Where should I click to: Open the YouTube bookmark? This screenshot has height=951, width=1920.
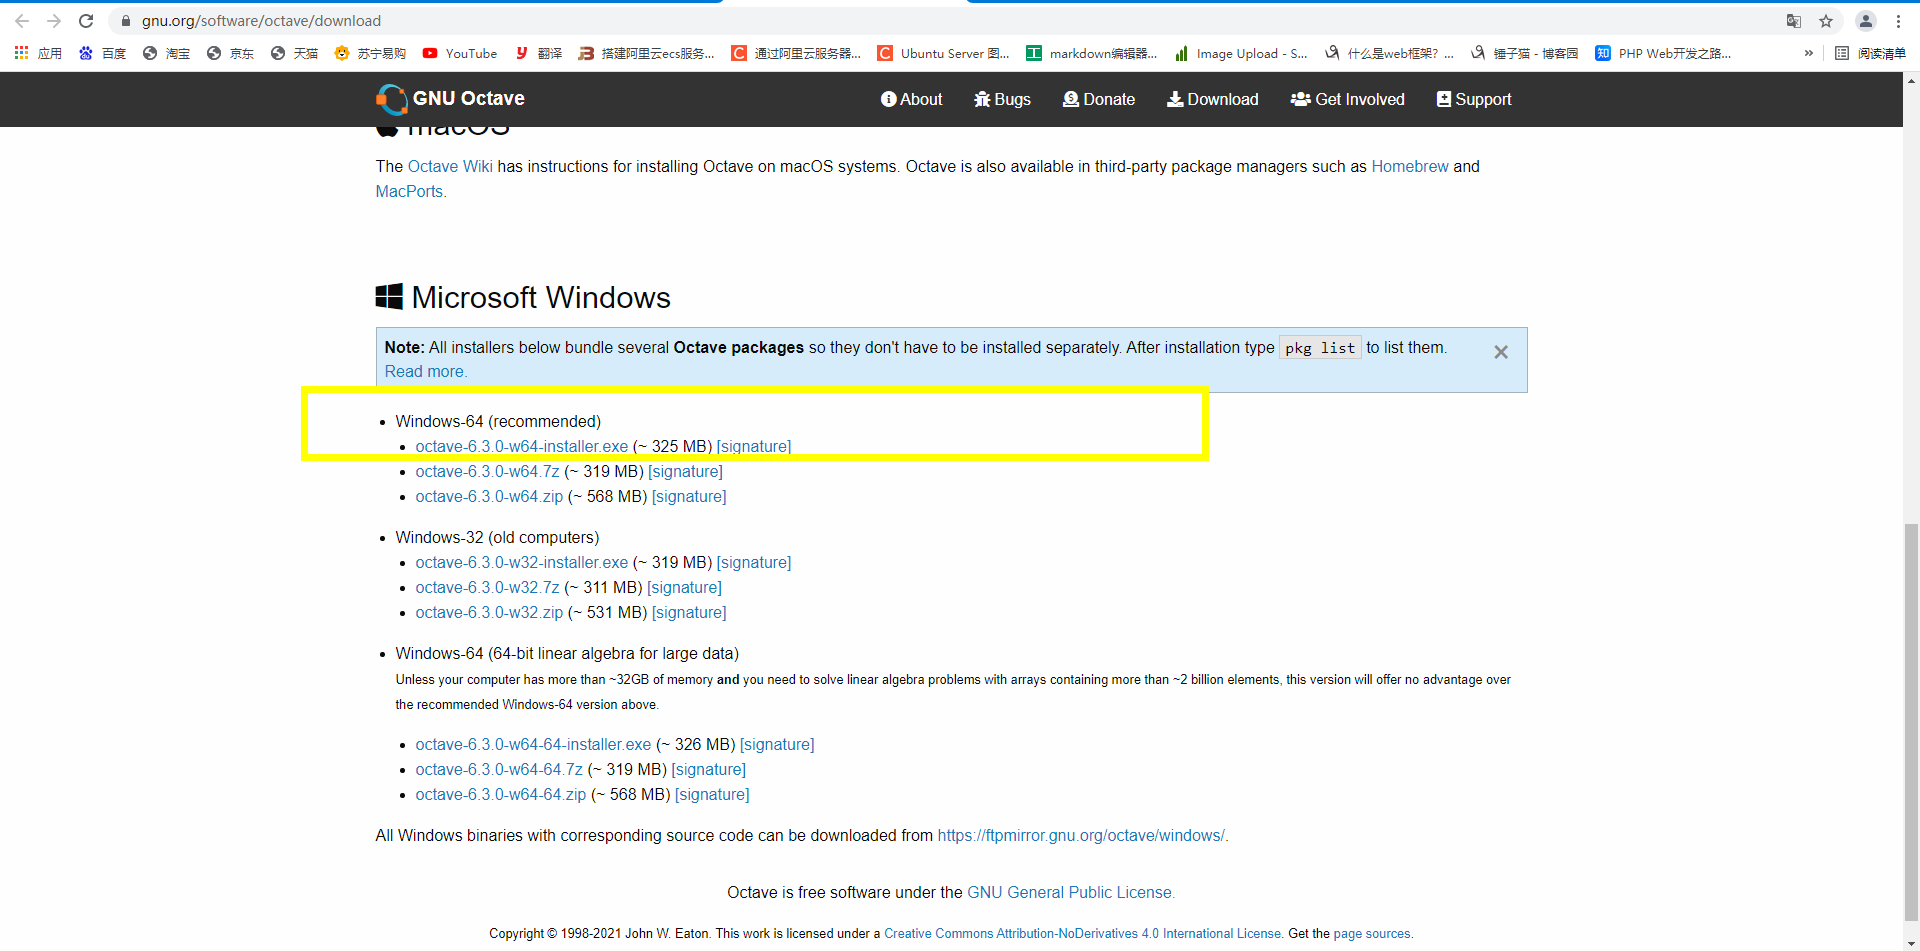pyautogui.click(x=460, y=53)
